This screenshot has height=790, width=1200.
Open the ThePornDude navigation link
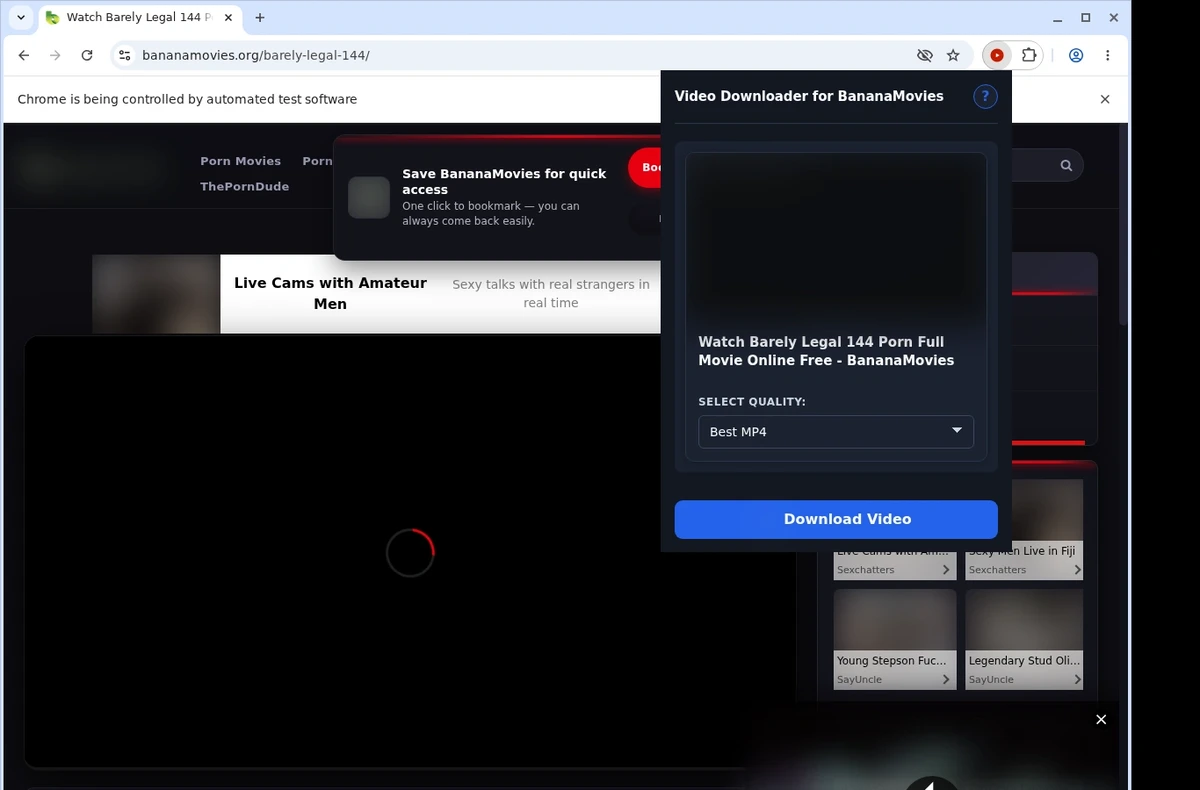tap(244, 186)
